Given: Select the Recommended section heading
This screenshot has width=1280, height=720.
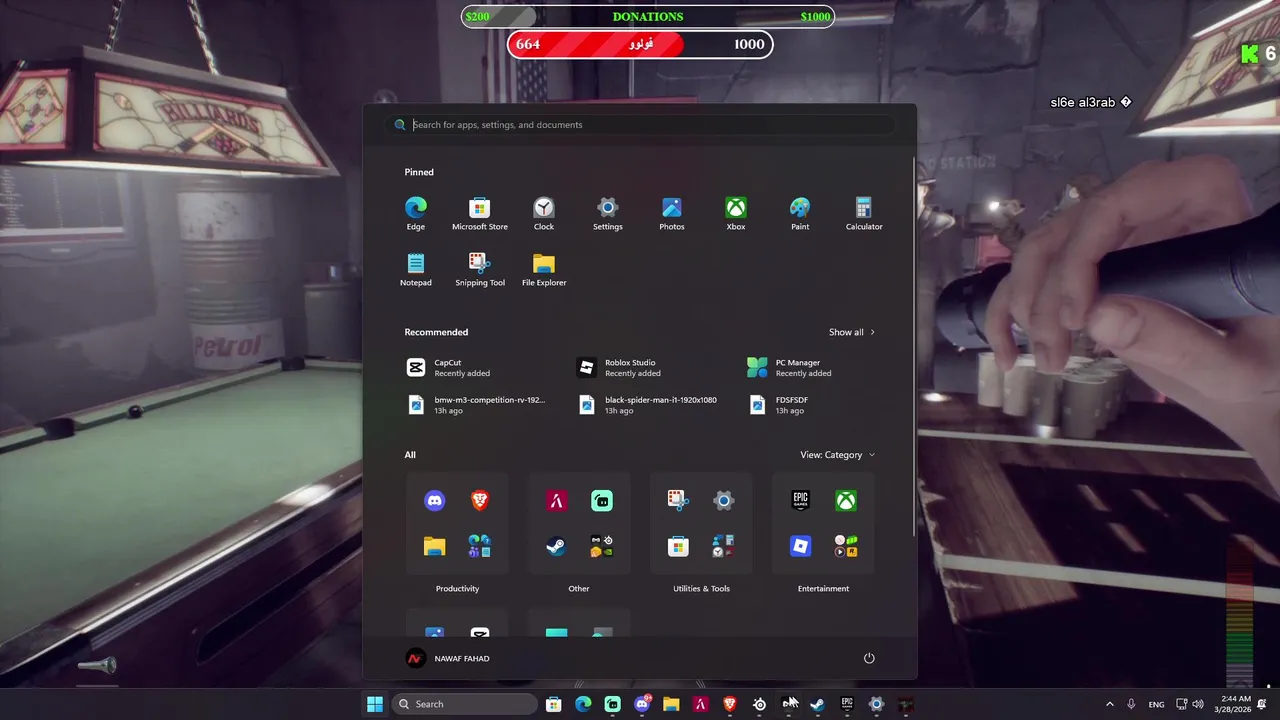Looking at the screenshot, I should pyautogui.click(x=436, y=332).
